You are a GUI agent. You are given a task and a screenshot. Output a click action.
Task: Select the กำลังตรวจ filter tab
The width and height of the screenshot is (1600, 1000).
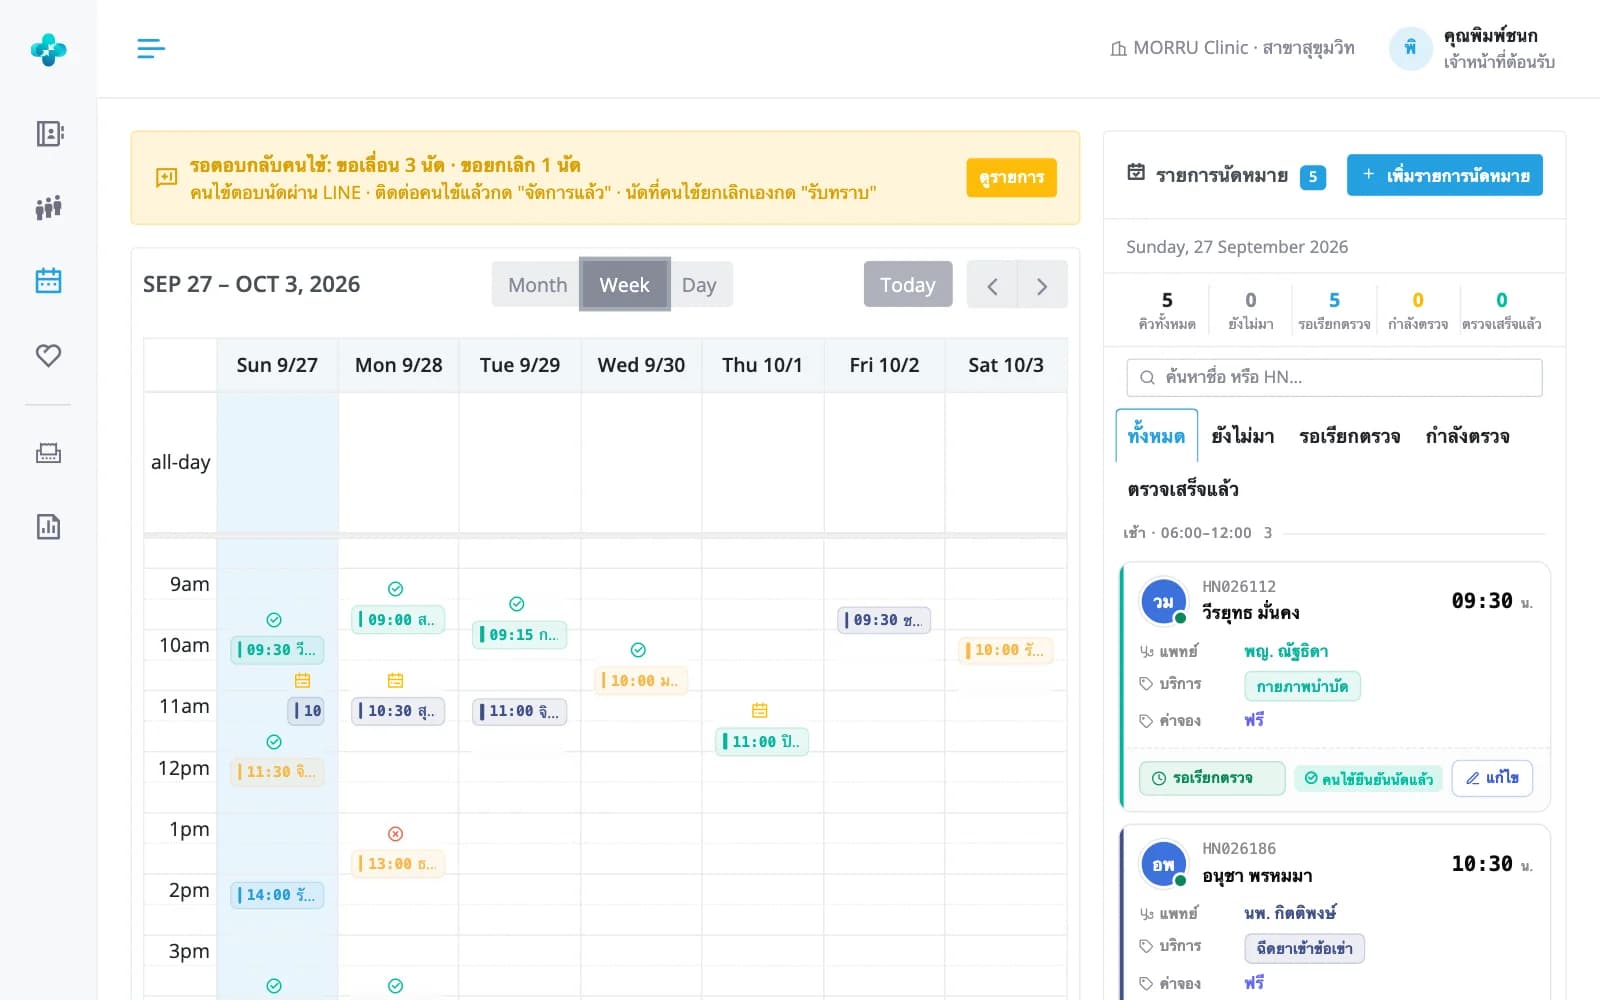(1467, 436)
